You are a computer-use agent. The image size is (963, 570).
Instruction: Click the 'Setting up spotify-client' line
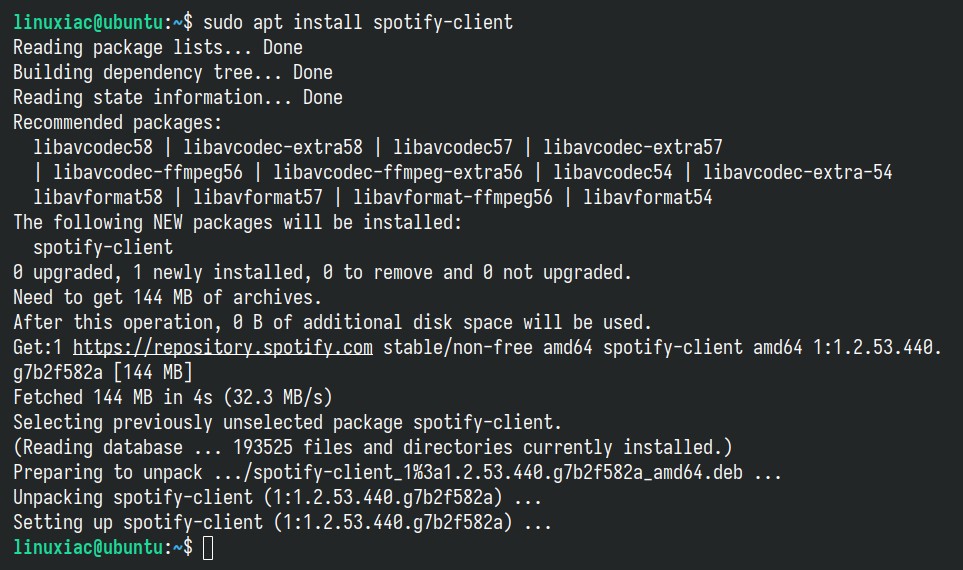283,523
